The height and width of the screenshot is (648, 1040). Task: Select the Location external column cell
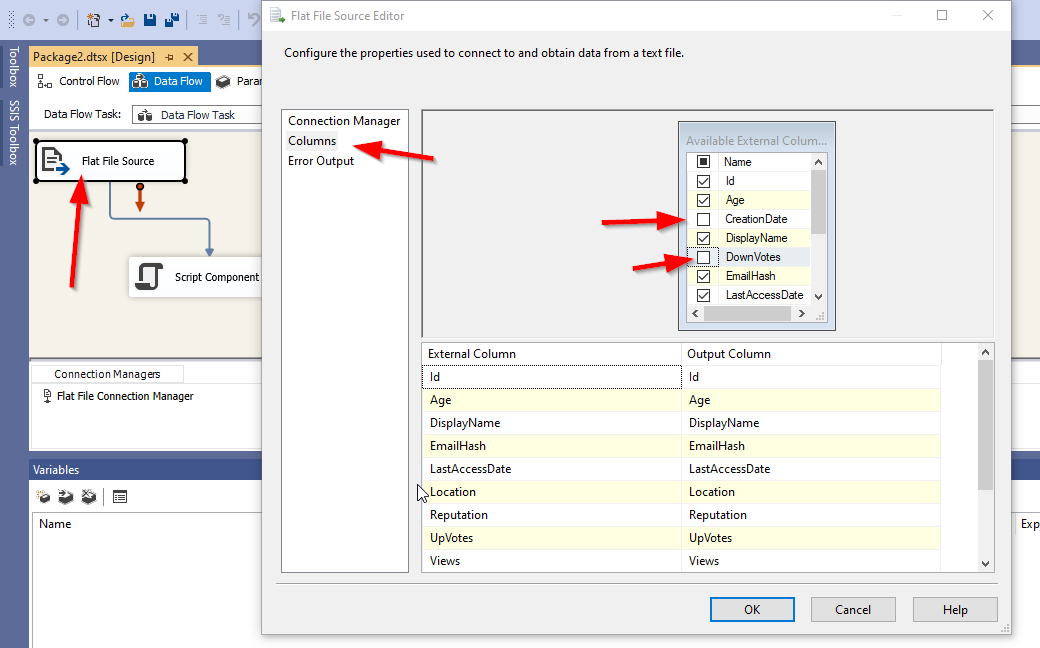(552, 491)
